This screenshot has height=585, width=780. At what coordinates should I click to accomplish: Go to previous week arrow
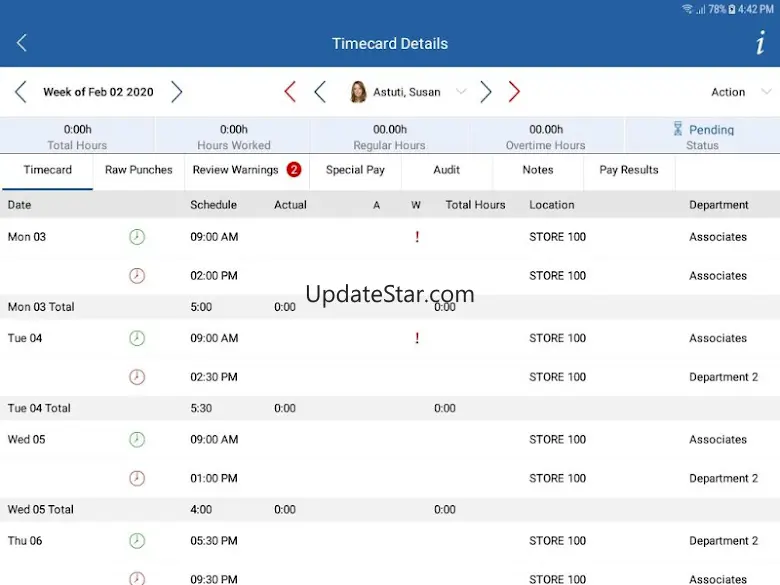click(x=21, y=92)
